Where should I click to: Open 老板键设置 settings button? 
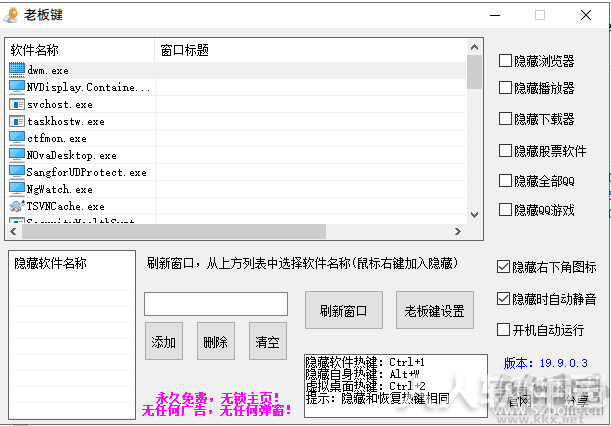click(x=435, y=310)
